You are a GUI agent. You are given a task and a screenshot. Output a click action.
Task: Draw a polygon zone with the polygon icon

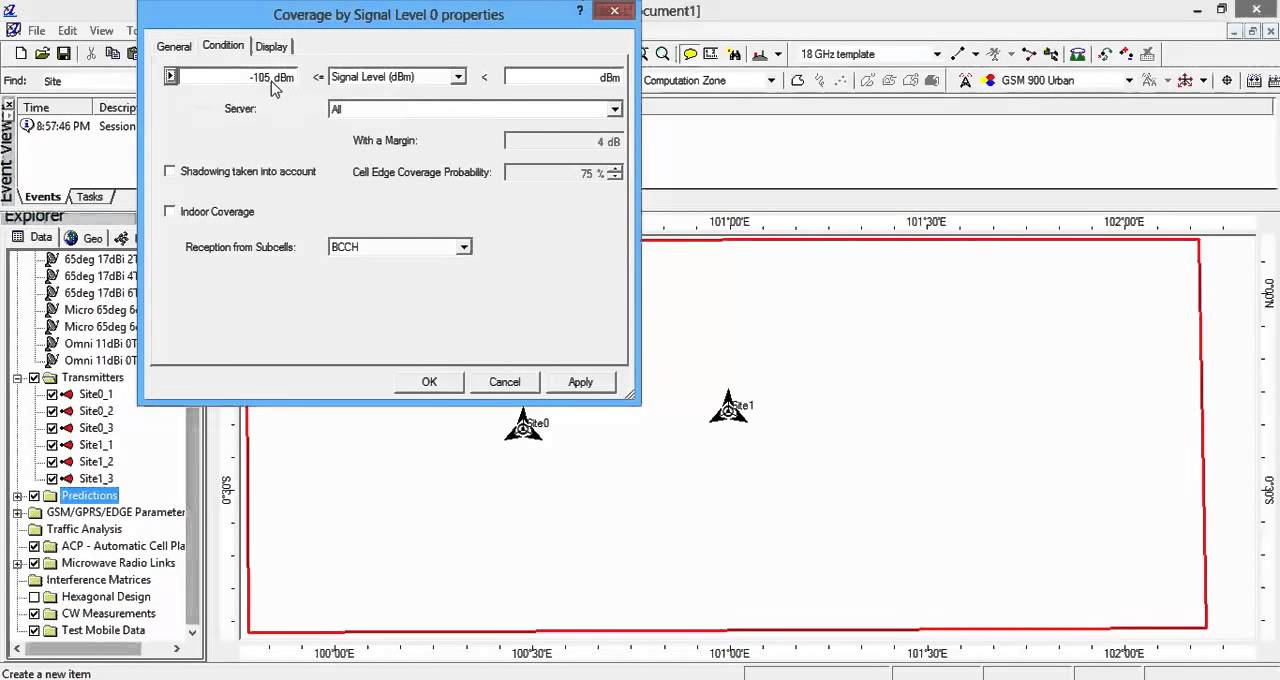pos(797,80)
